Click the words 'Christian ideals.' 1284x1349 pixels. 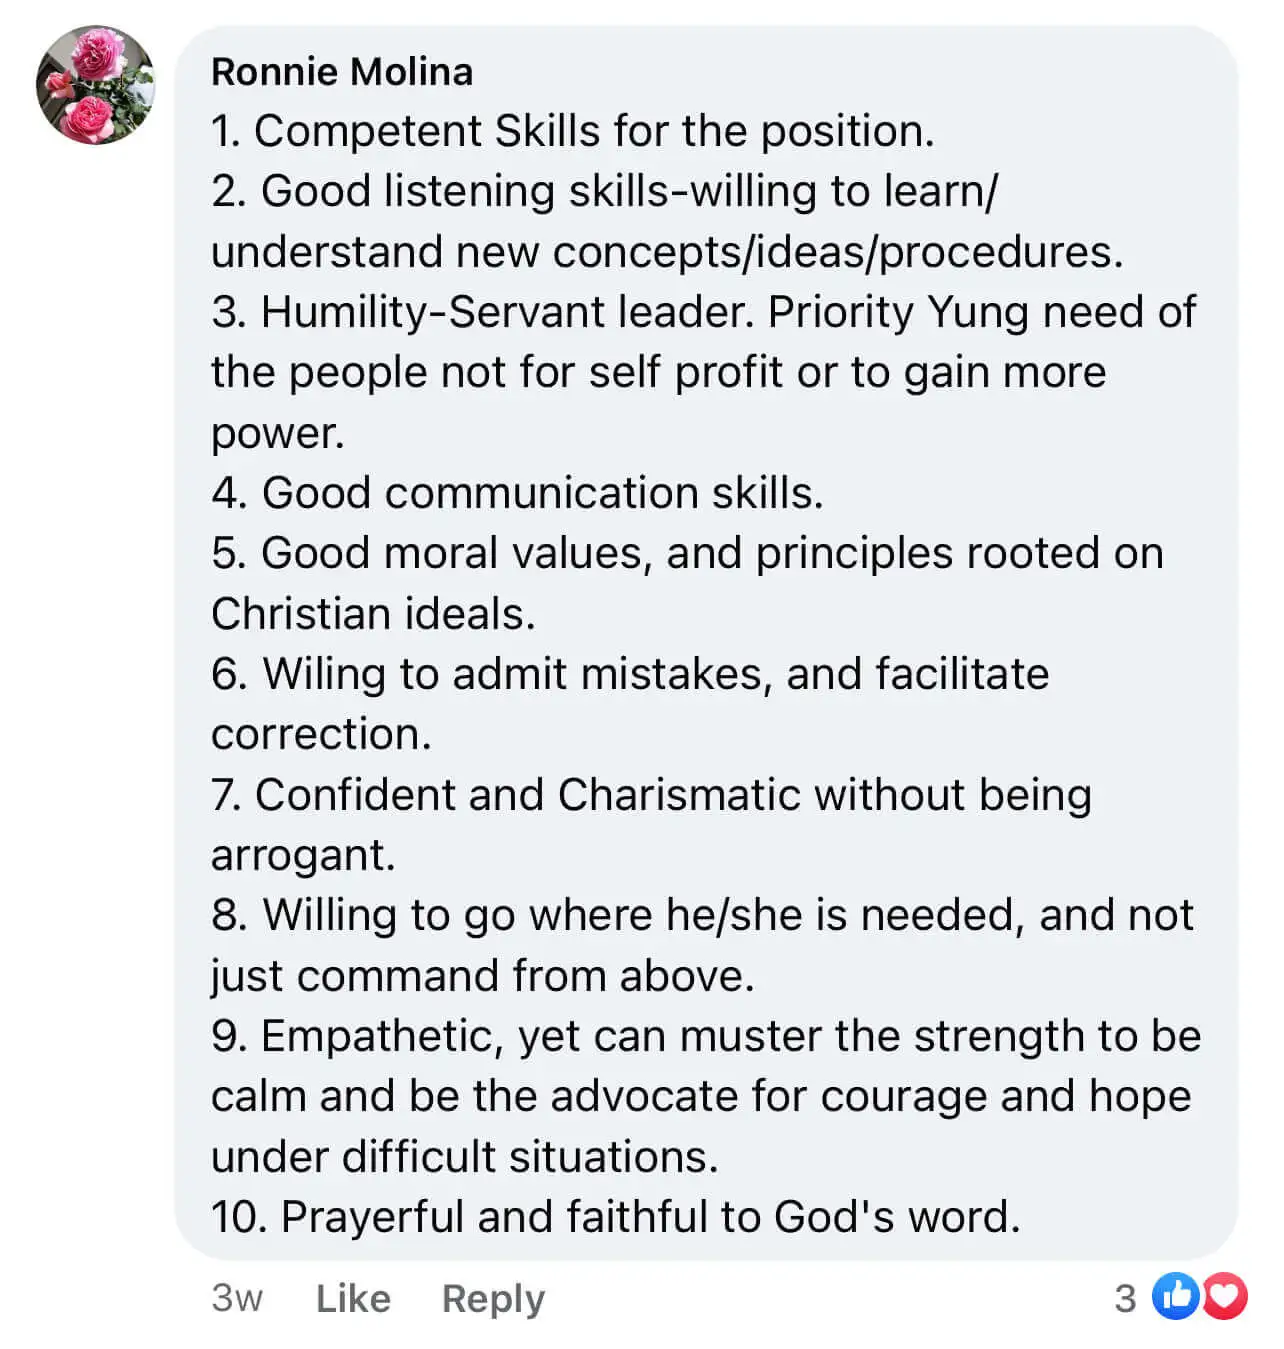pyautogui.click(x=373, y=614)
